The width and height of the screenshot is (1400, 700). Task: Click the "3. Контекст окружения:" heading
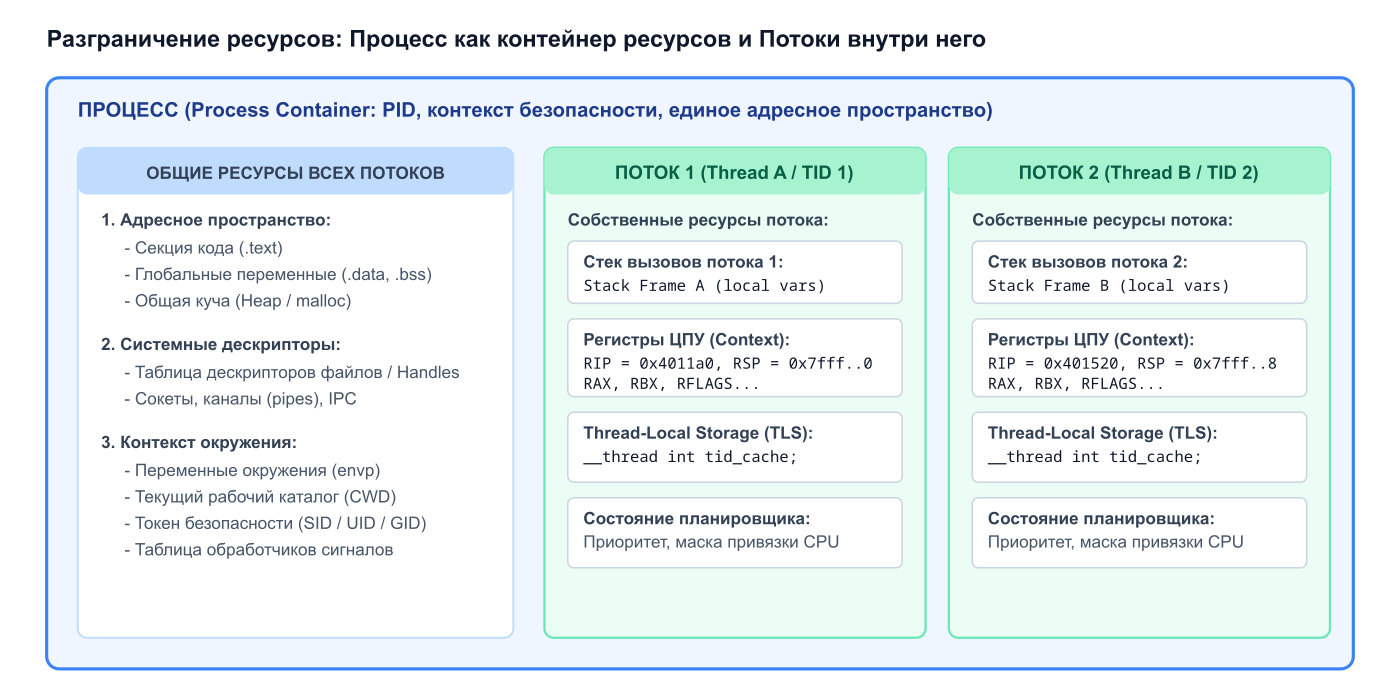coord(199,442)
